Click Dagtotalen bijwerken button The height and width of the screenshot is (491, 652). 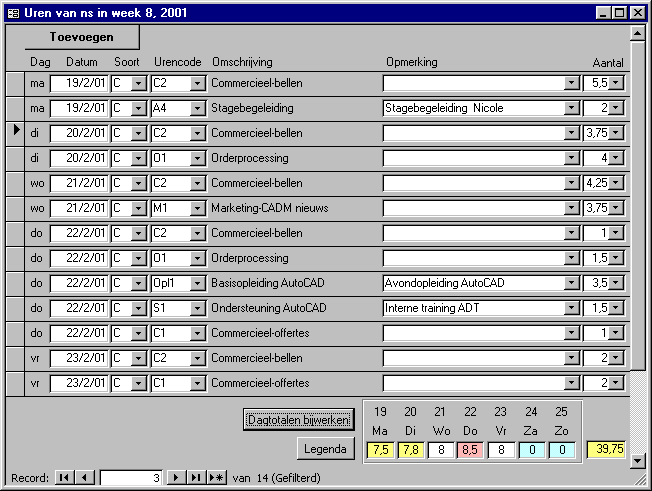[x=299, y=419]
